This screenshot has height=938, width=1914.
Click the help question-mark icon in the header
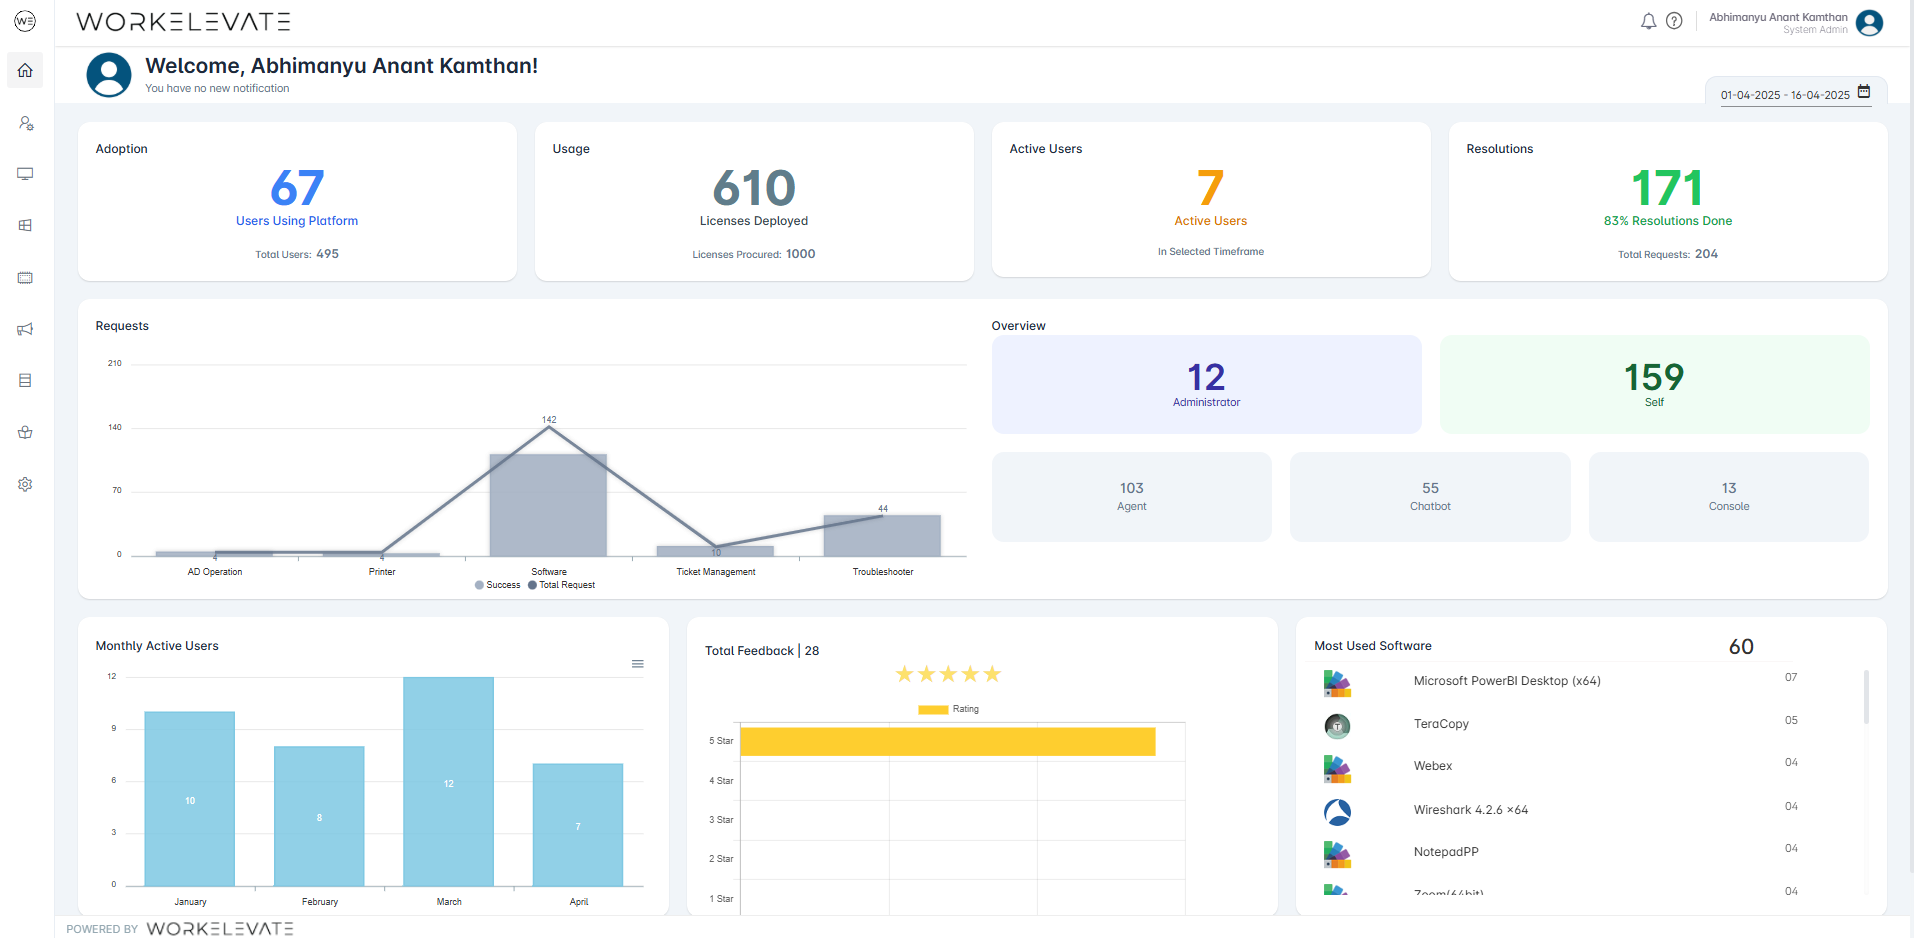[1675, 20]
